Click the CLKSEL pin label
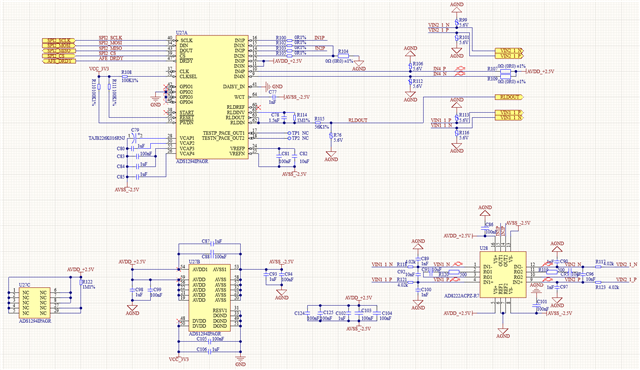Screen dimensions: 640x370 click(188, 76)
